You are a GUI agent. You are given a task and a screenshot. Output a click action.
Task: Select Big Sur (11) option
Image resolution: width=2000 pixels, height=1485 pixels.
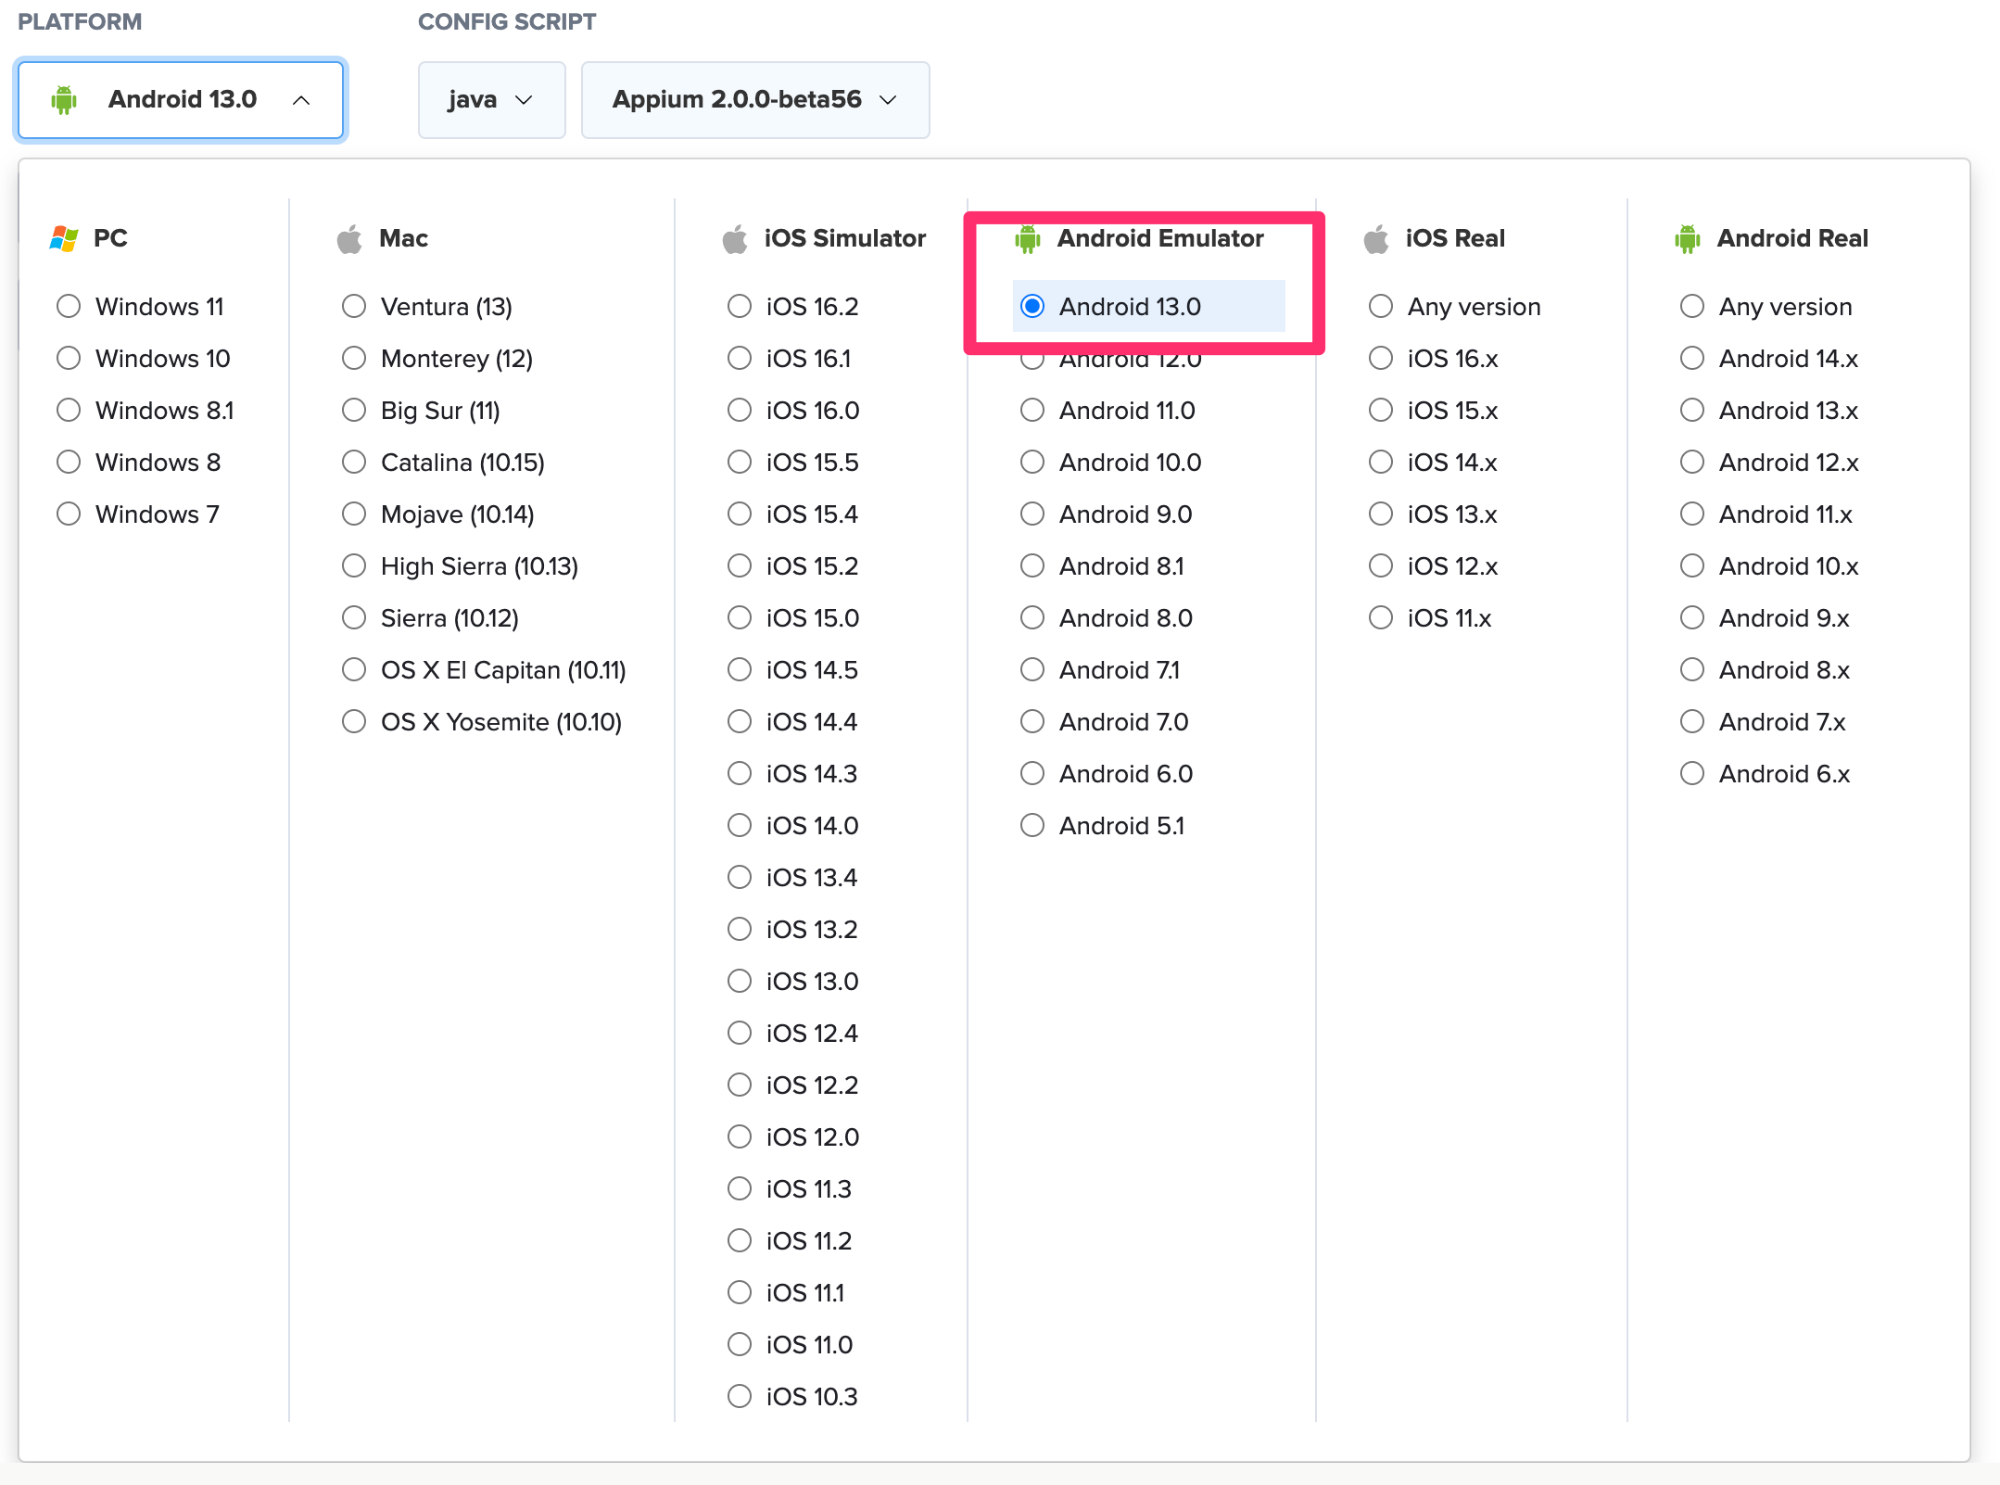[x=421, y=410]
